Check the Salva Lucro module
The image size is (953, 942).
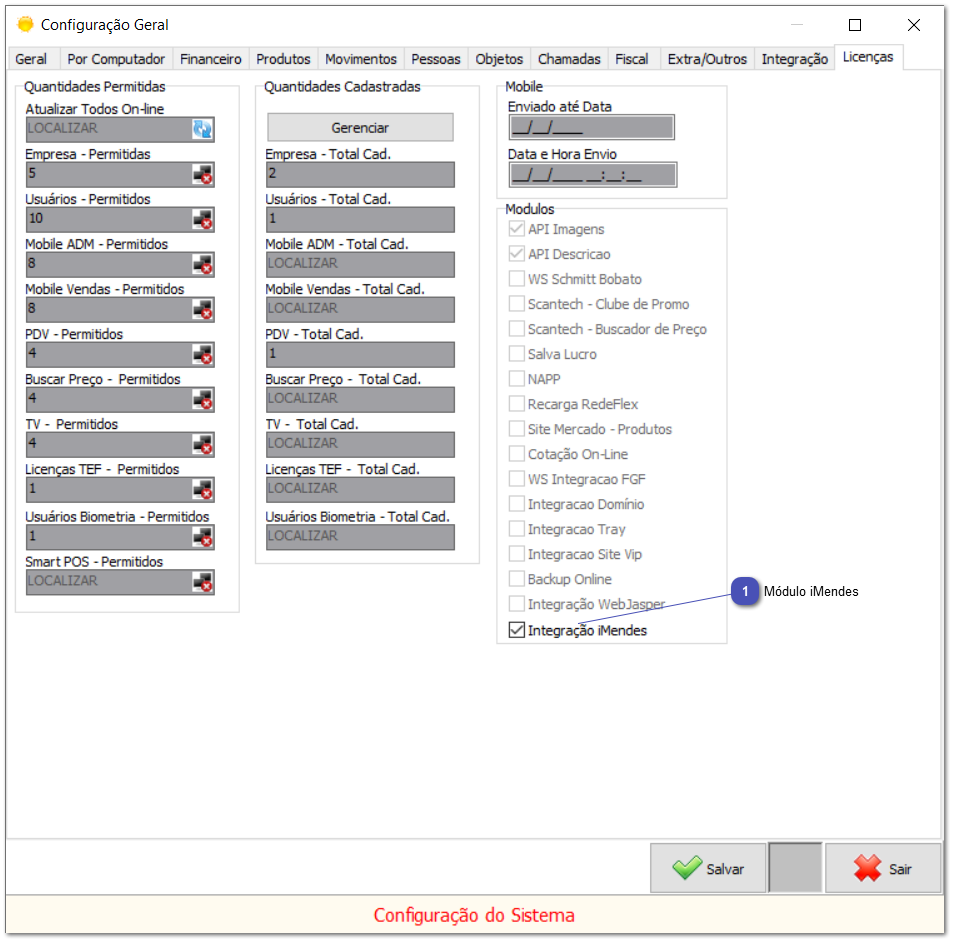(x=516, y=354)
